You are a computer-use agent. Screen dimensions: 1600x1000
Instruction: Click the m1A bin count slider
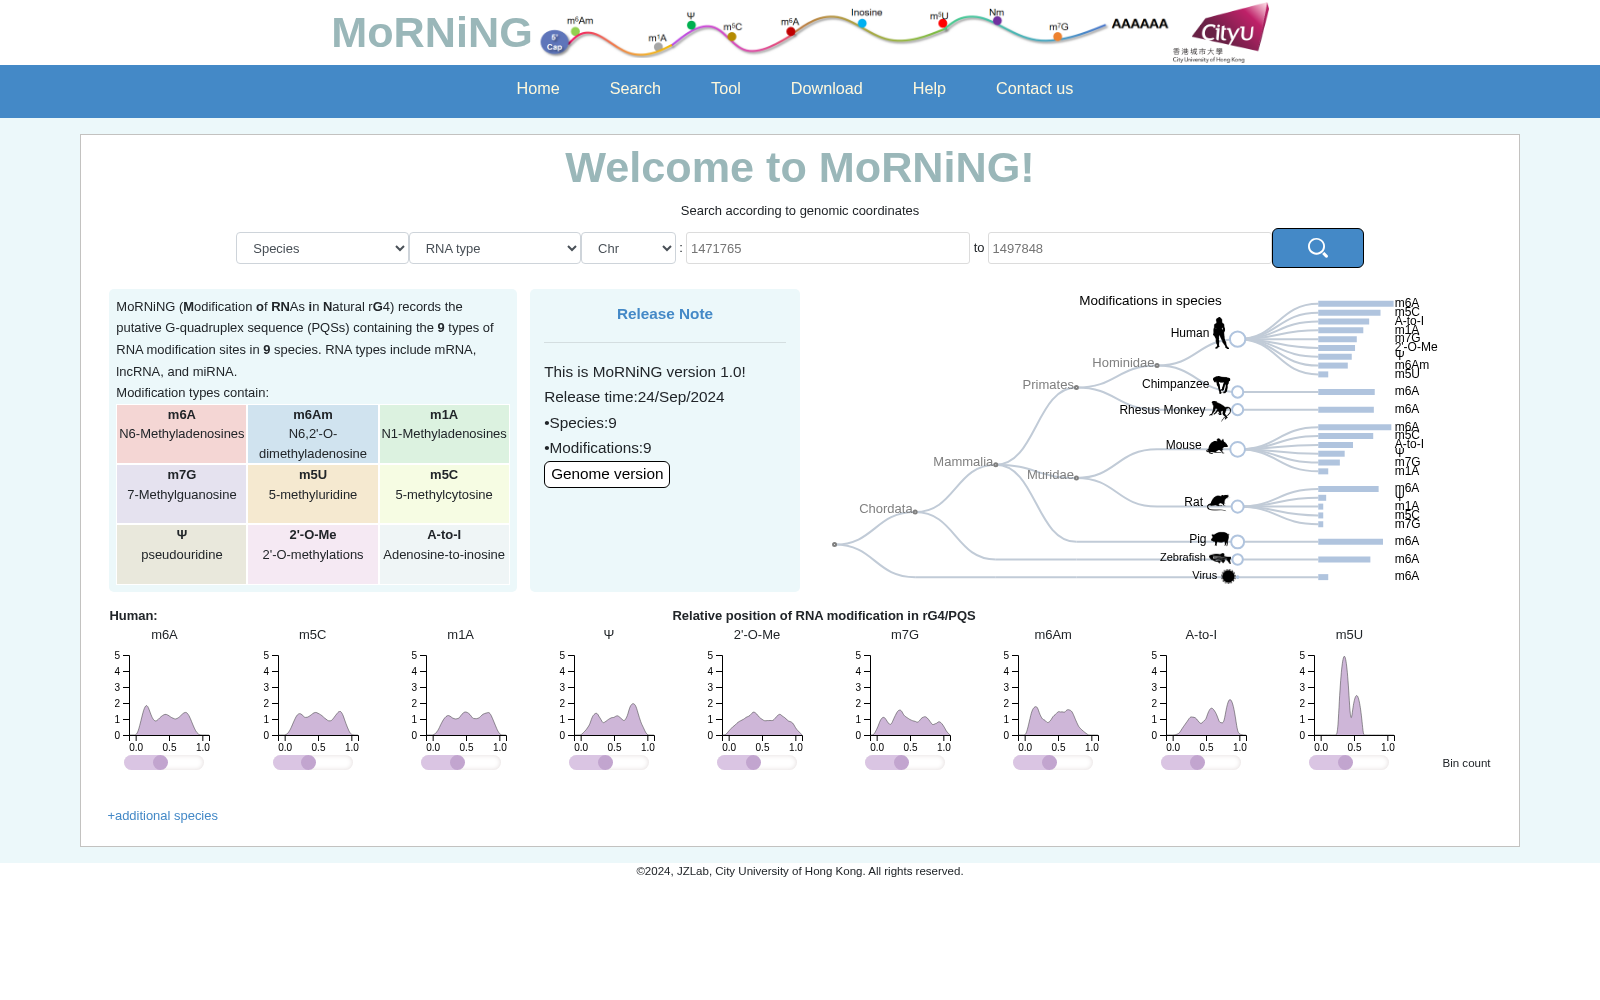[460, 763]
